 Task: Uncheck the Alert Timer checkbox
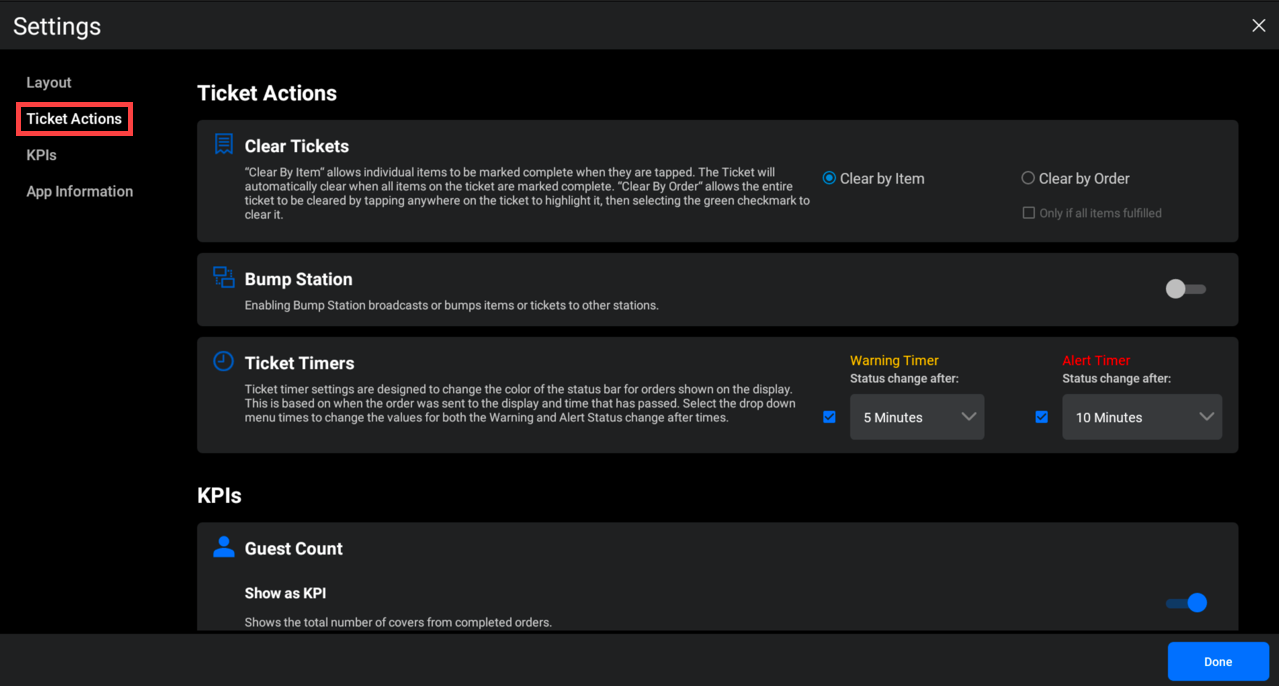point(1041,417)
